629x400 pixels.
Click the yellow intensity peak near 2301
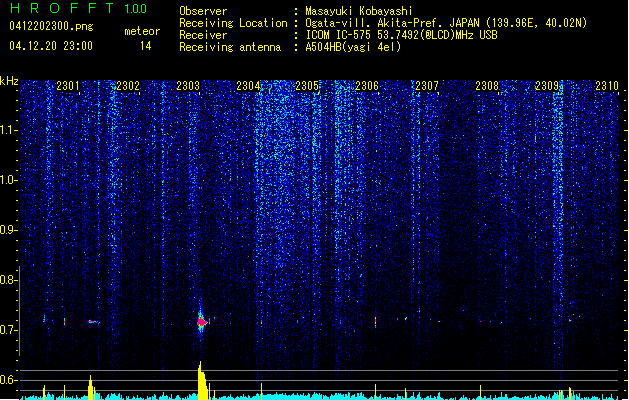(91, 387)
